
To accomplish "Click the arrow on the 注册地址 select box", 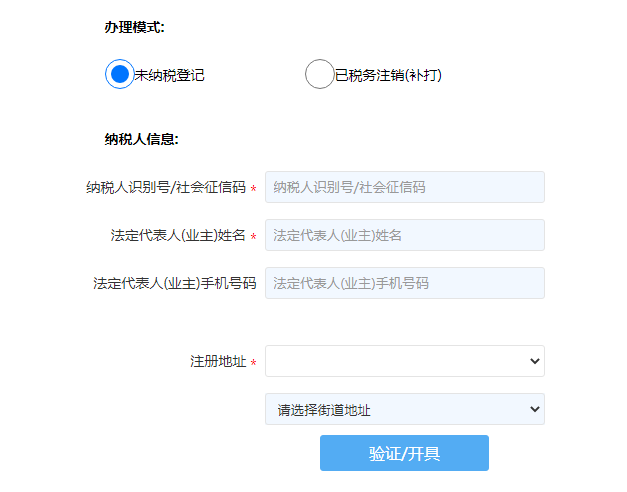I will [534, 361].
